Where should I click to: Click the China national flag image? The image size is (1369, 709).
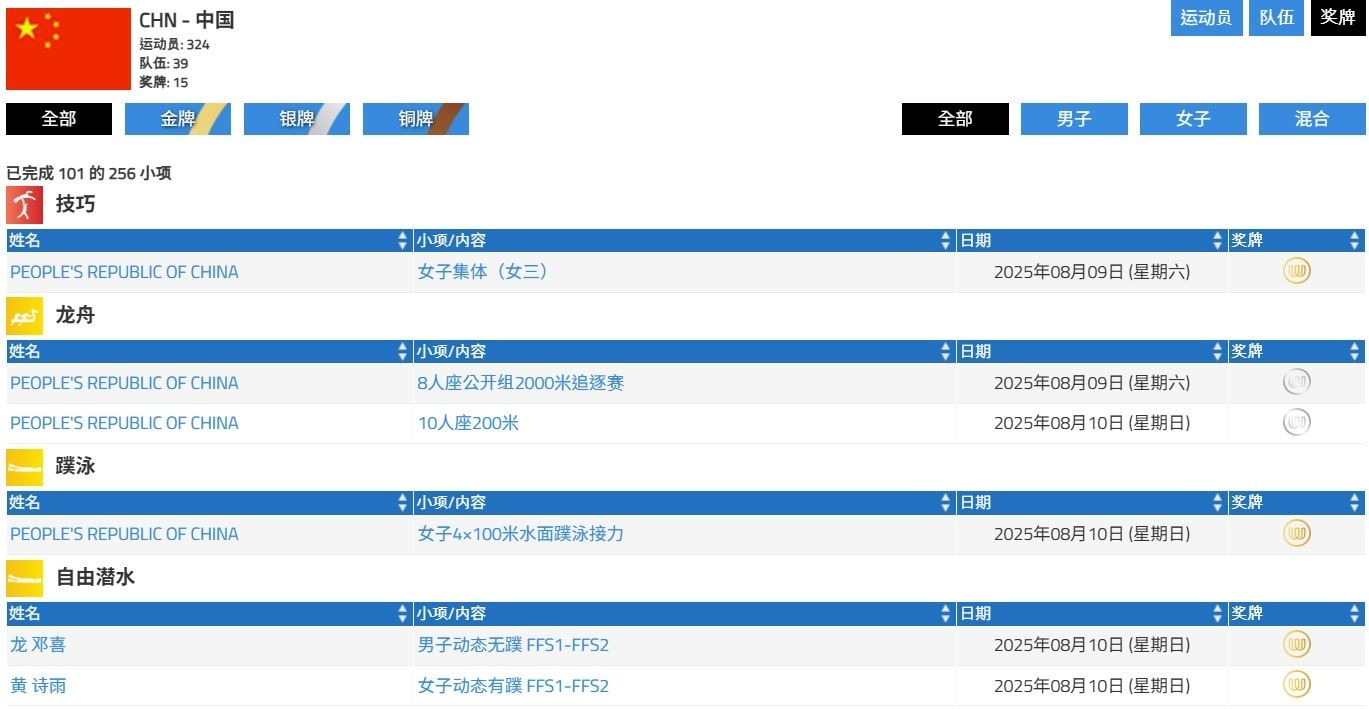point(68,49)
